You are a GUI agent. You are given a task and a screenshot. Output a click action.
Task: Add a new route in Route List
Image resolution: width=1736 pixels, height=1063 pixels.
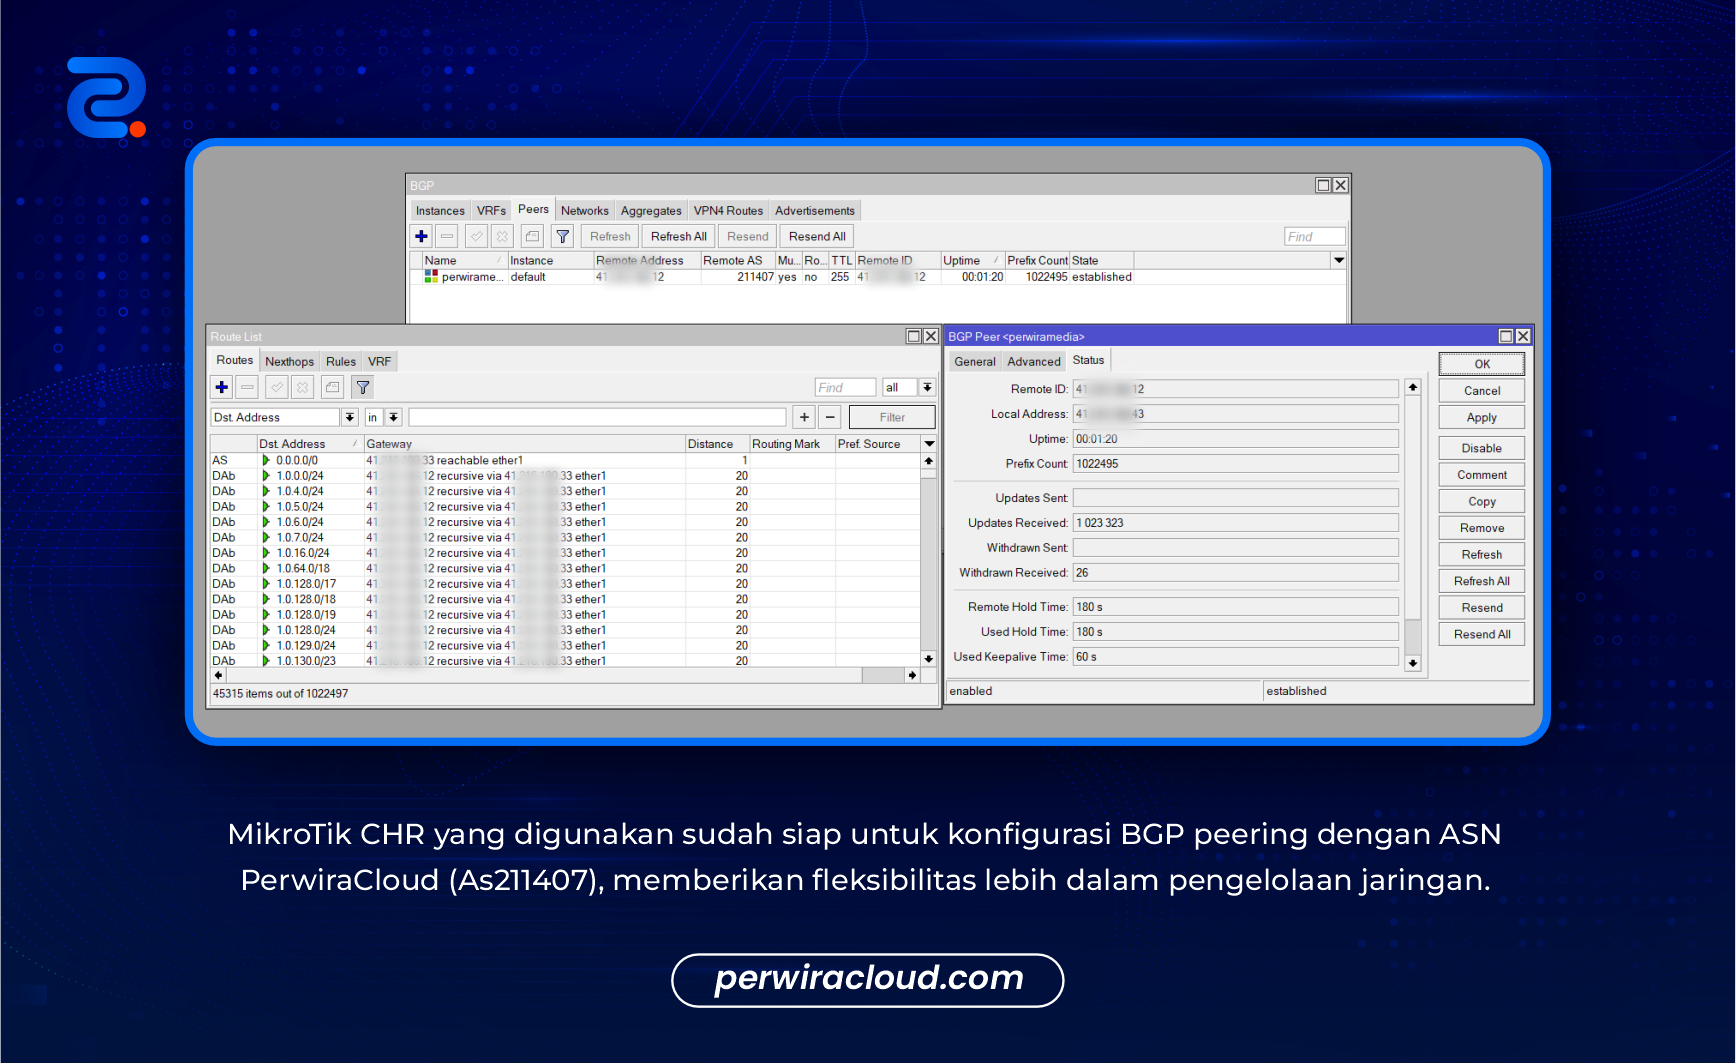[221, 387]
